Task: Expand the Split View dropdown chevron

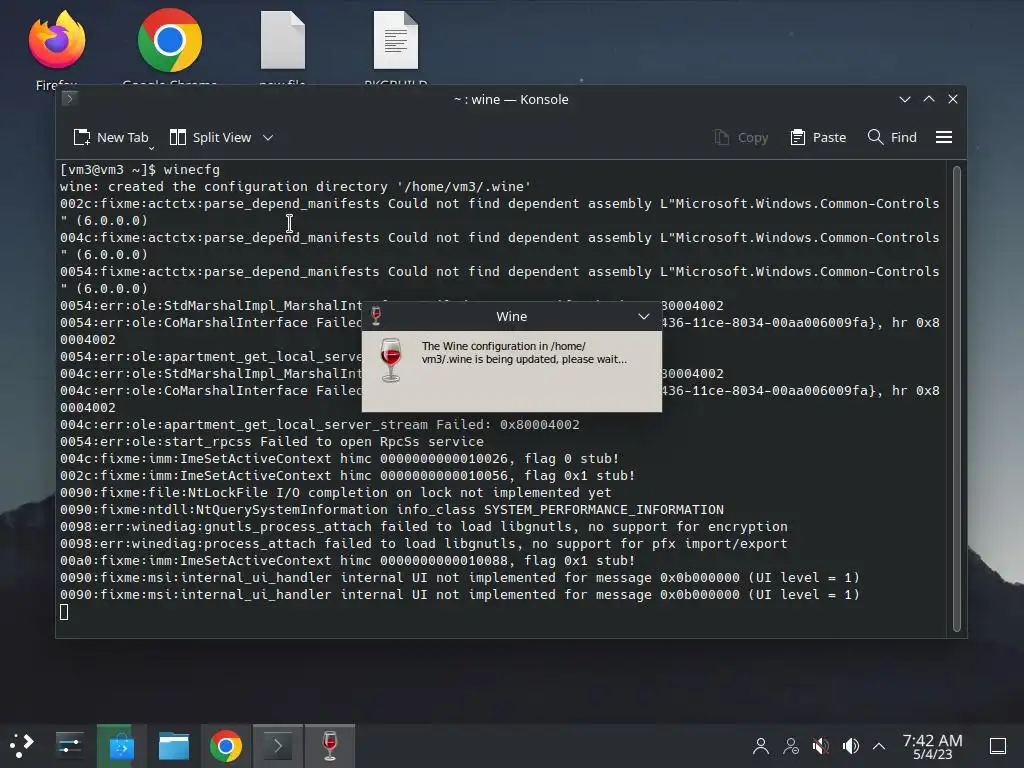Action: (268, 138)
